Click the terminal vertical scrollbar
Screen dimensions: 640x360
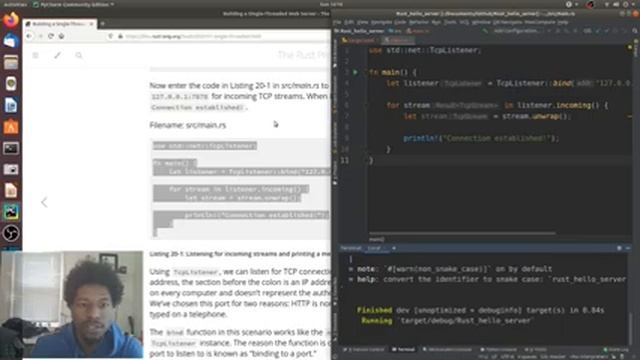631,329
